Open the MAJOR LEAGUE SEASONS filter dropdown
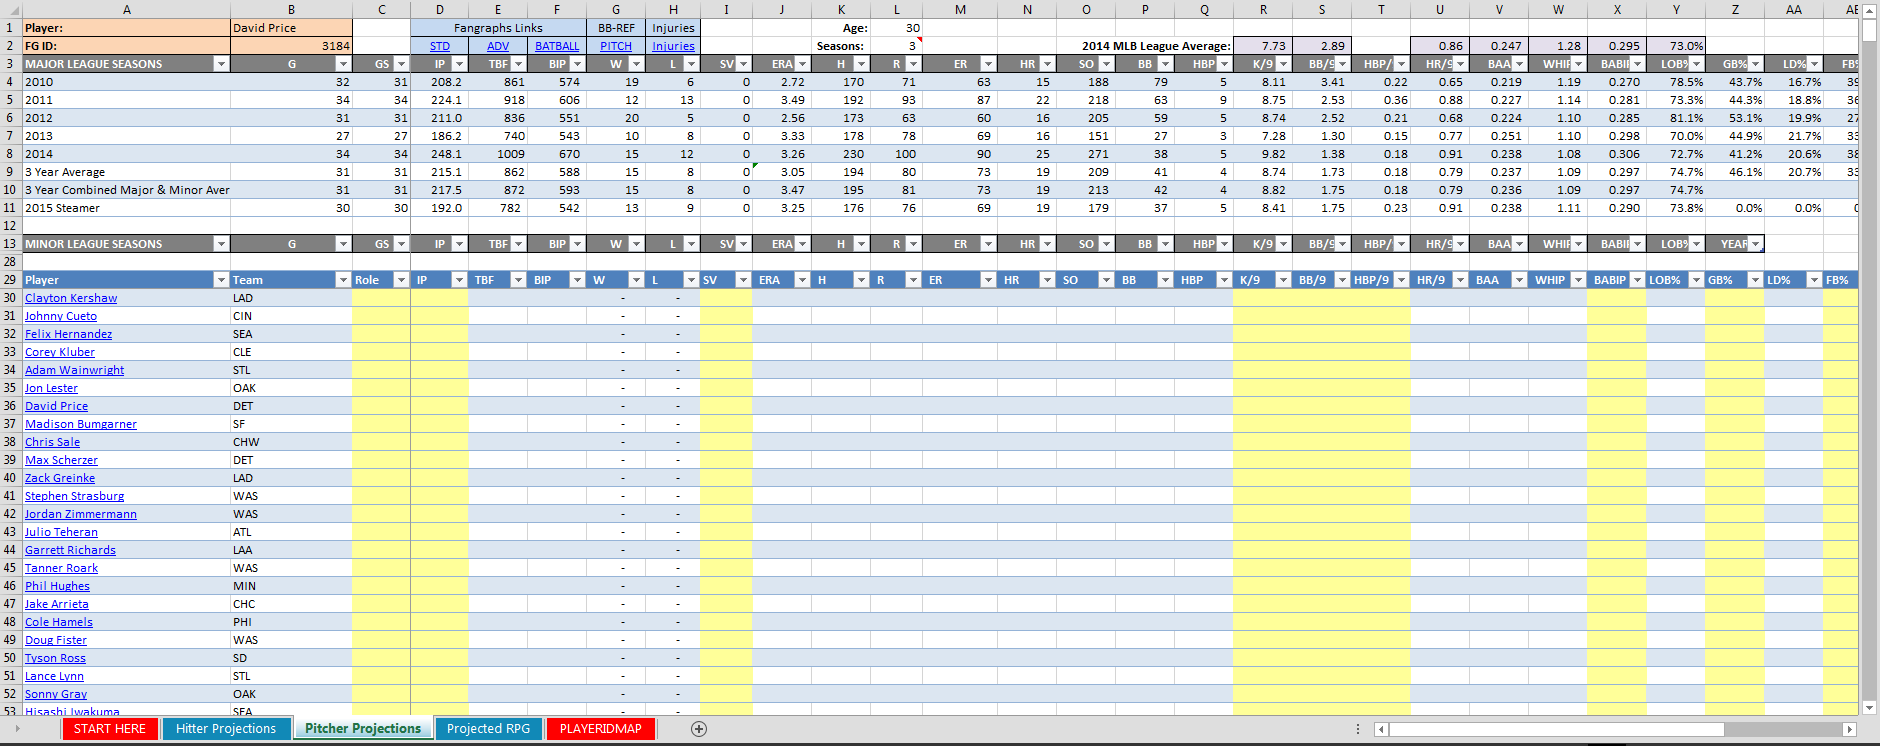Screen dimensions: 1880x746 tap(221, 64)
